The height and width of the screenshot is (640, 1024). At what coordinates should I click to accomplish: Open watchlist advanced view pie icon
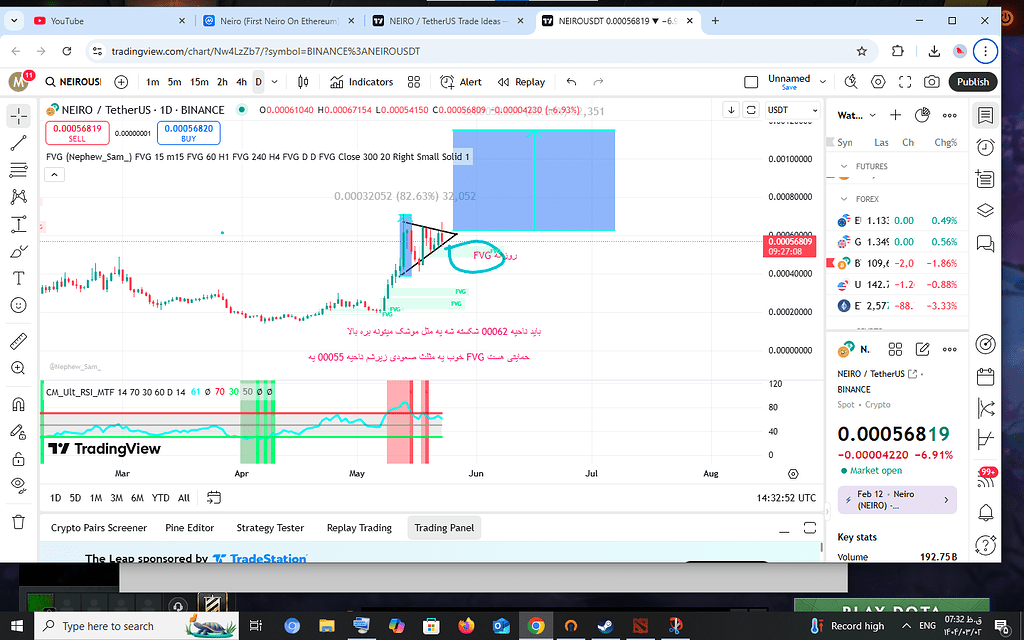coord(922,115)
